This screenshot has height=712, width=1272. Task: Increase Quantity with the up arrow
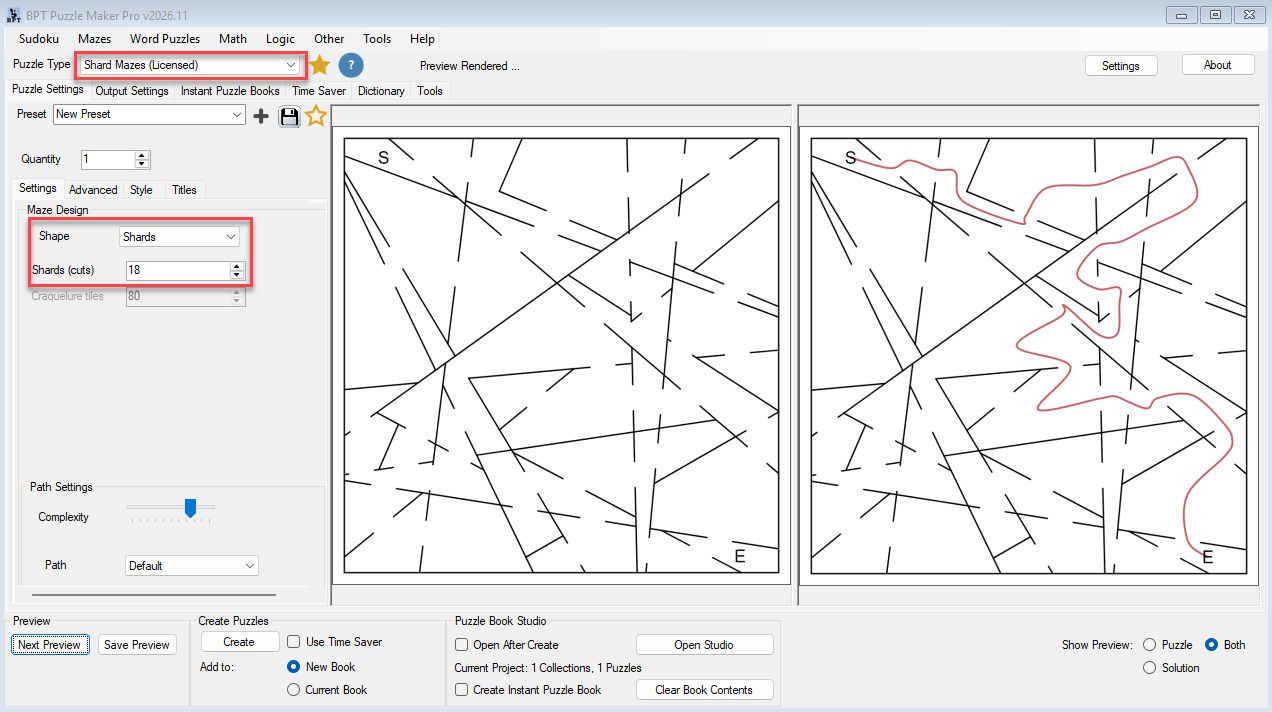(x=142, y=155)
